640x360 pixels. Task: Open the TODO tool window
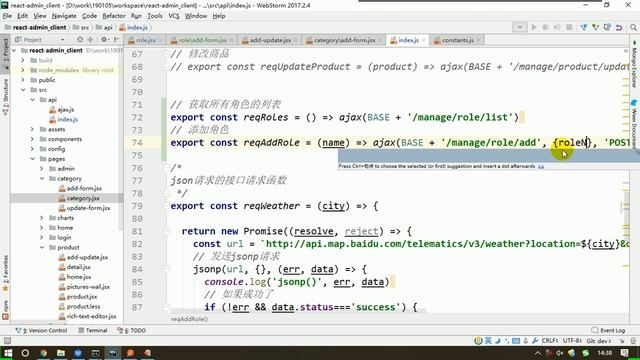[131, 330]
